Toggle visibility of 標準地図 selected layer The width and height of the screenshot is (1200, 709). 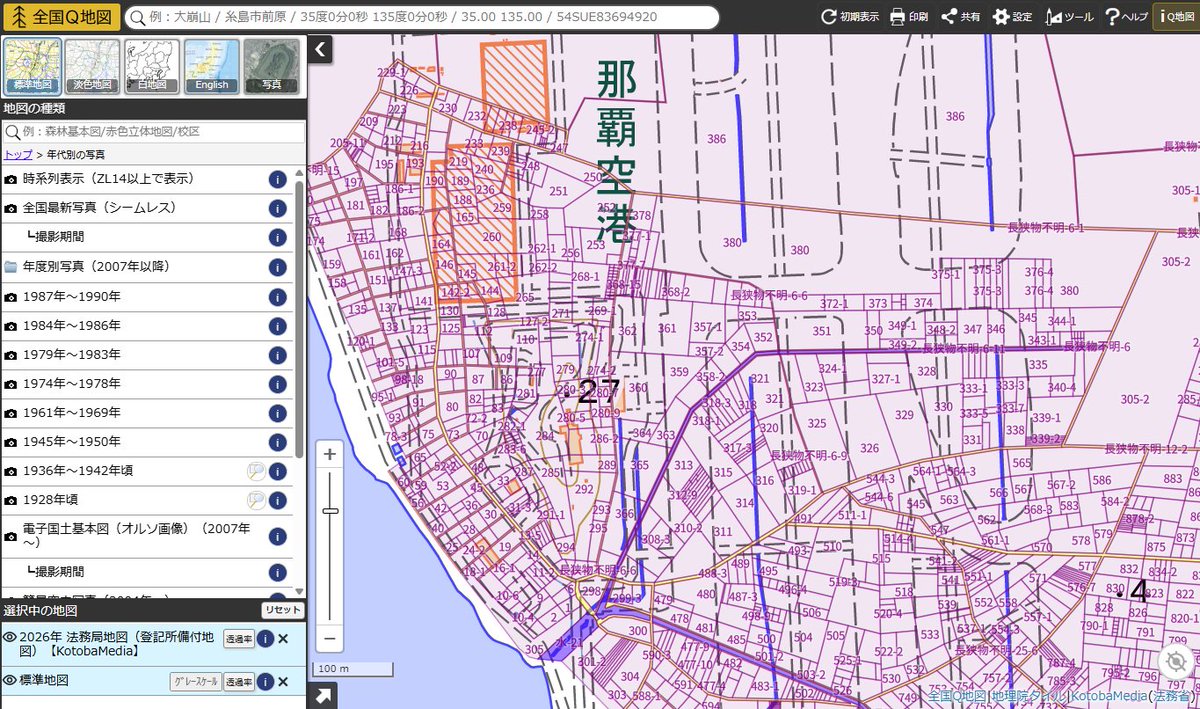(x=10, y=680)
